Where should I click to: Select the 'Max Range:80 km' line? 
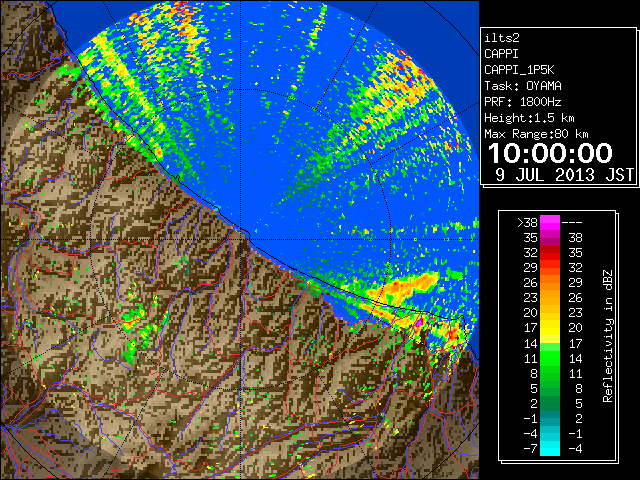pyautogui.click(x=536, y=134)
